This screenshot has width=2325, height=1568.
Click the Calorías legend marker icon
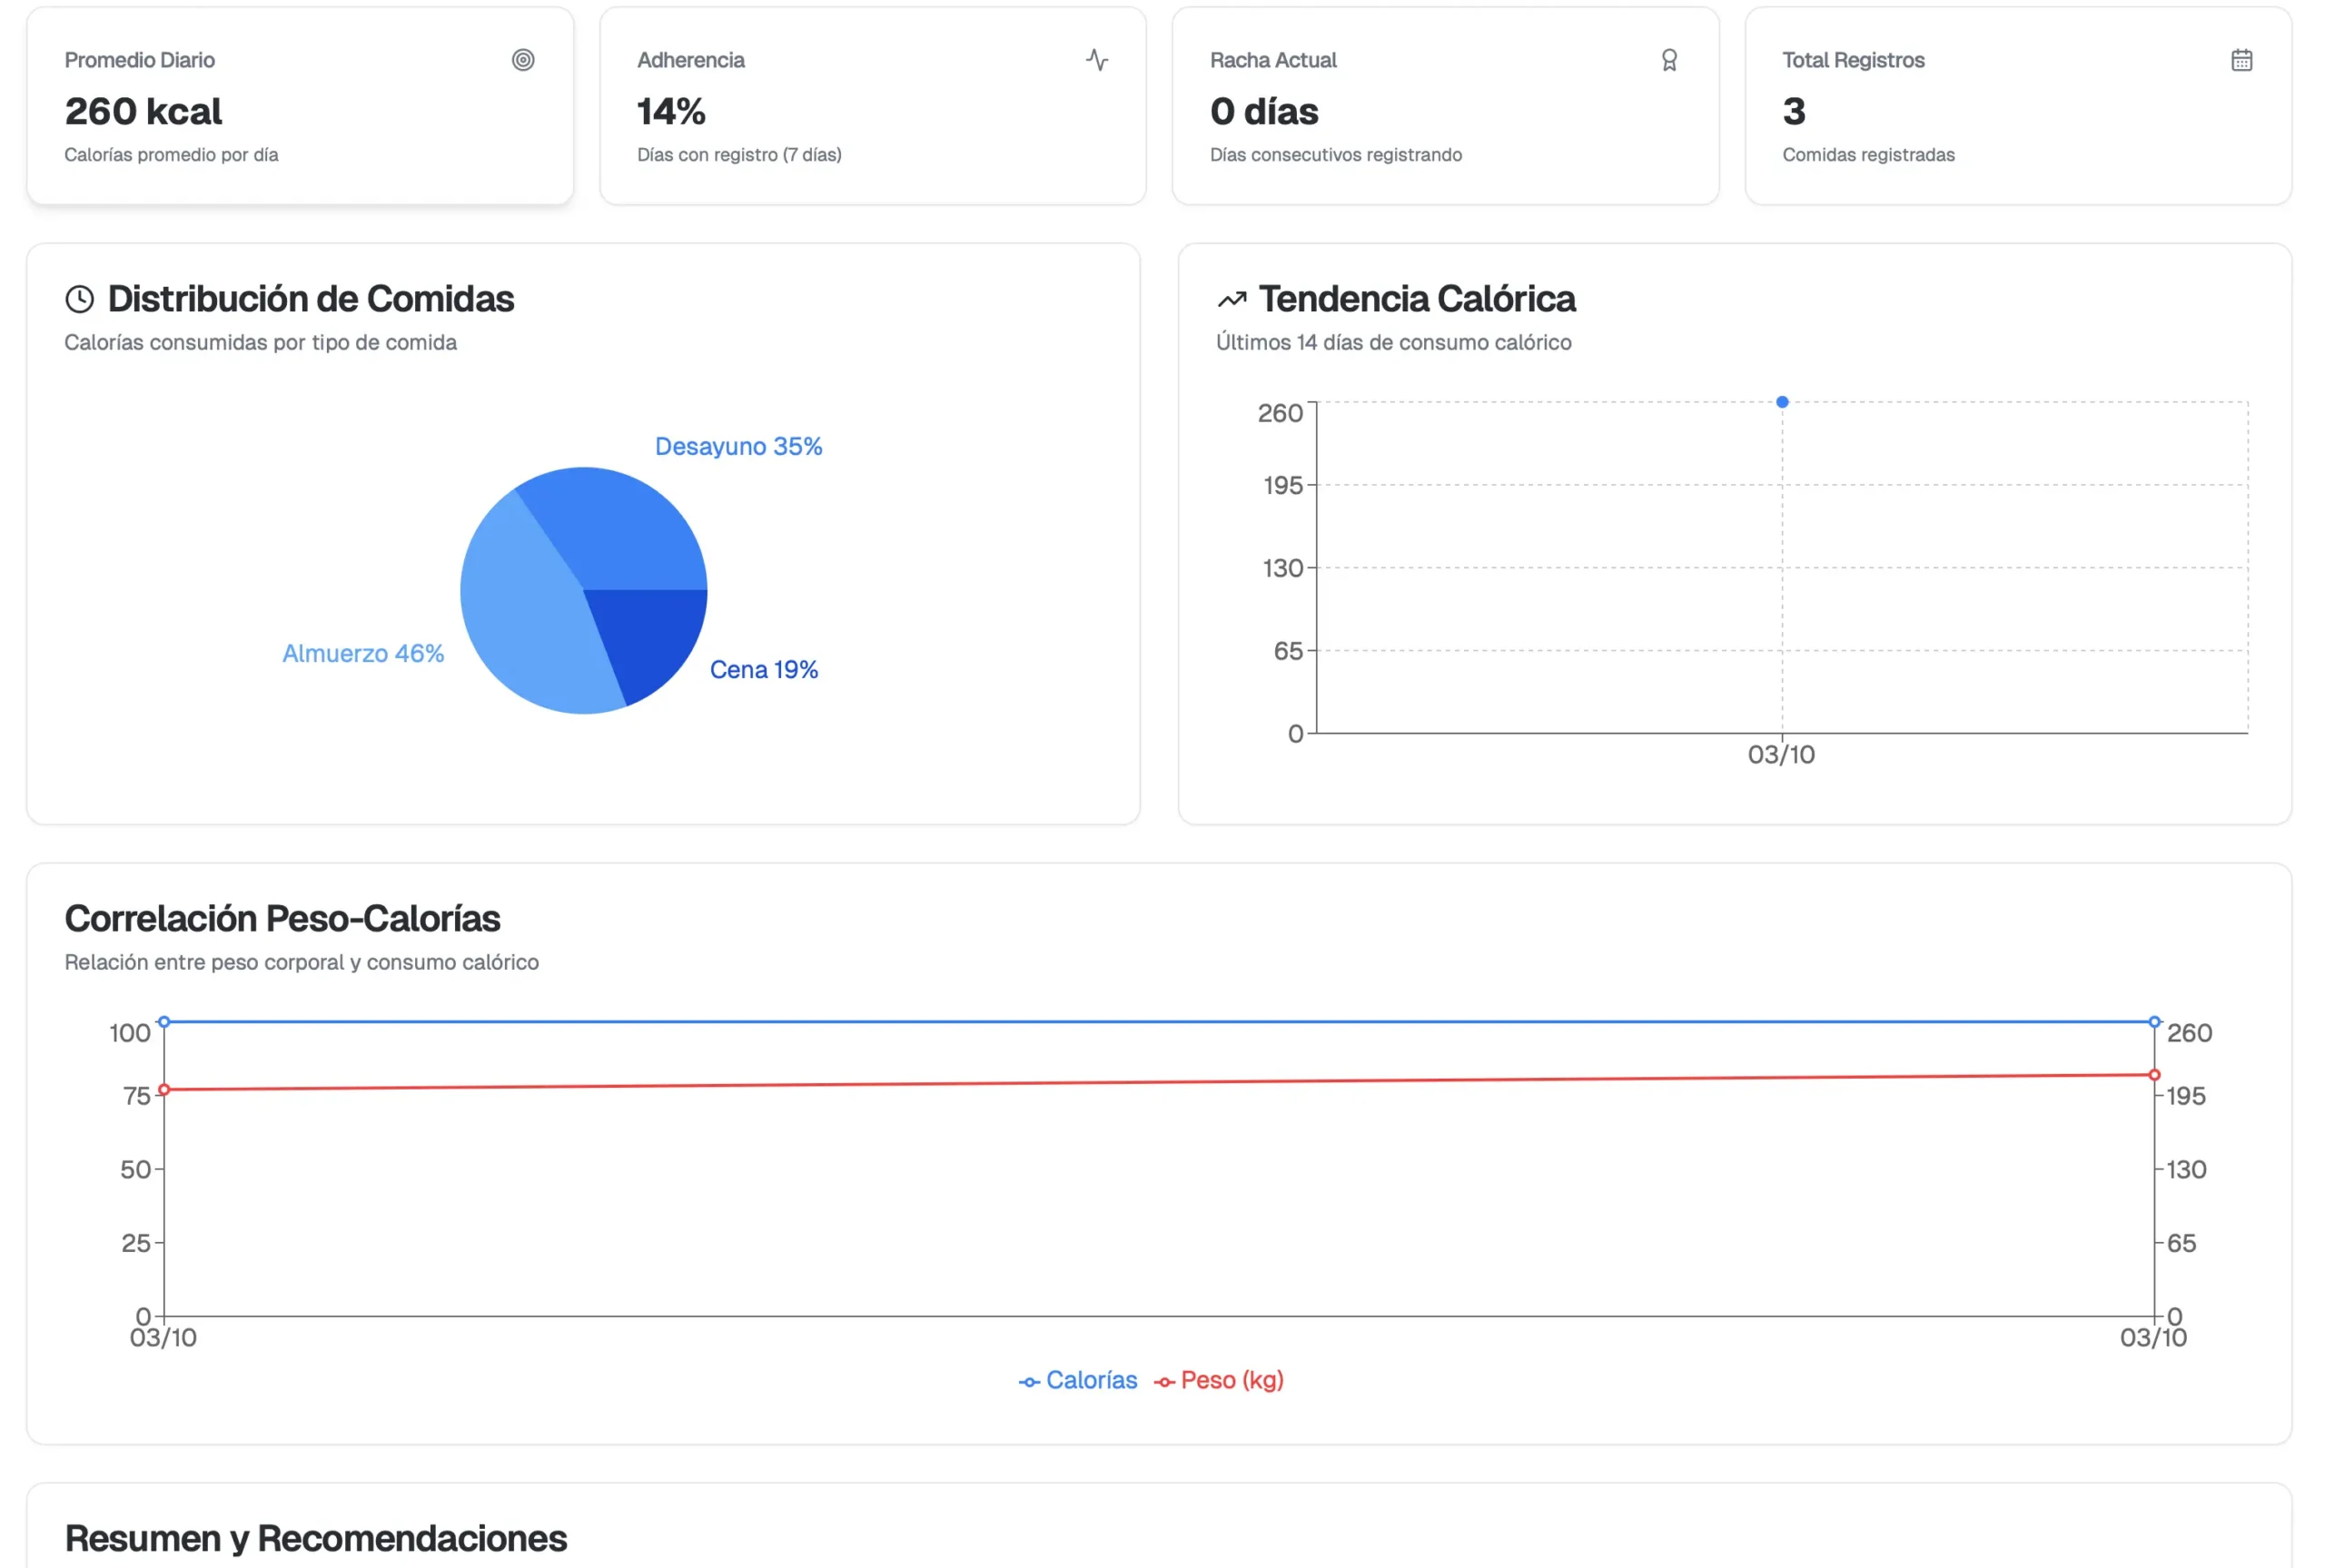tap(1028, 1382)
